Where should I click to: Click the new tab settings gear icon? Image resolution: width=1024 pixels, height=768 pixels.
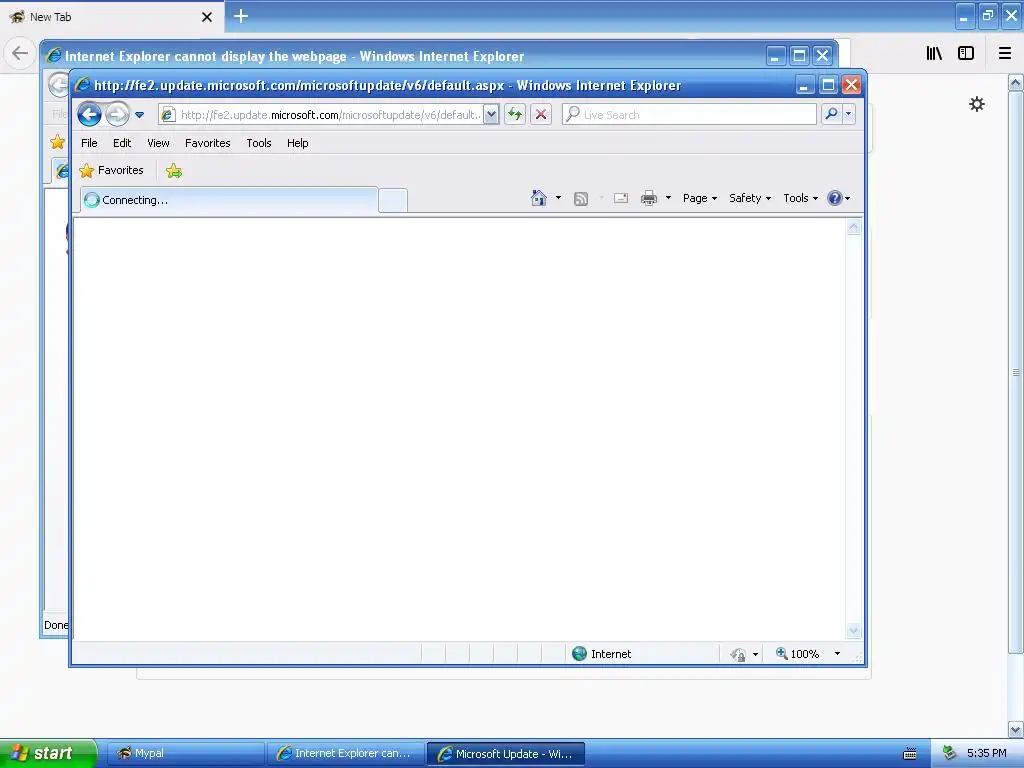pos(976,104)
